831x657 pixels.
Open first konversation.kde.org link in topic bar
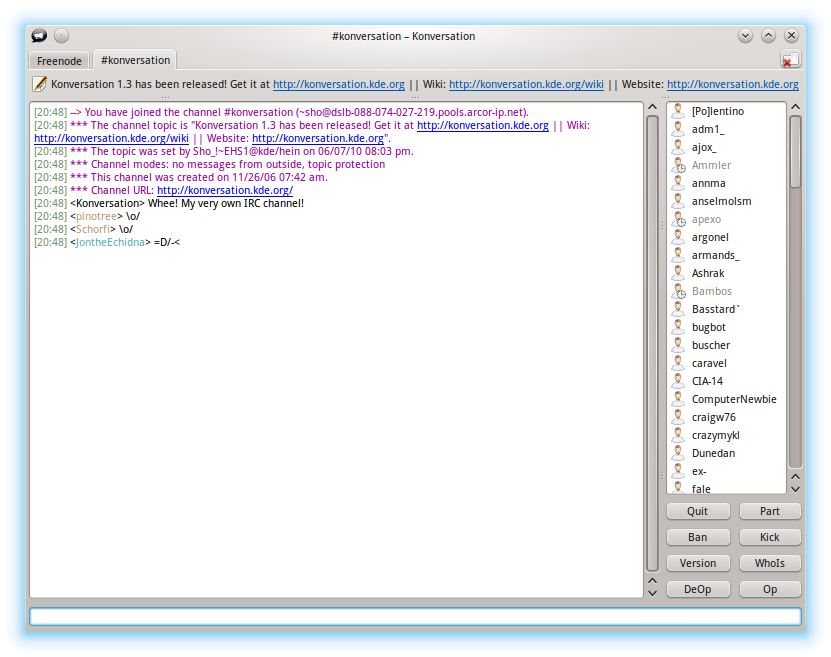tap(339, 84)
